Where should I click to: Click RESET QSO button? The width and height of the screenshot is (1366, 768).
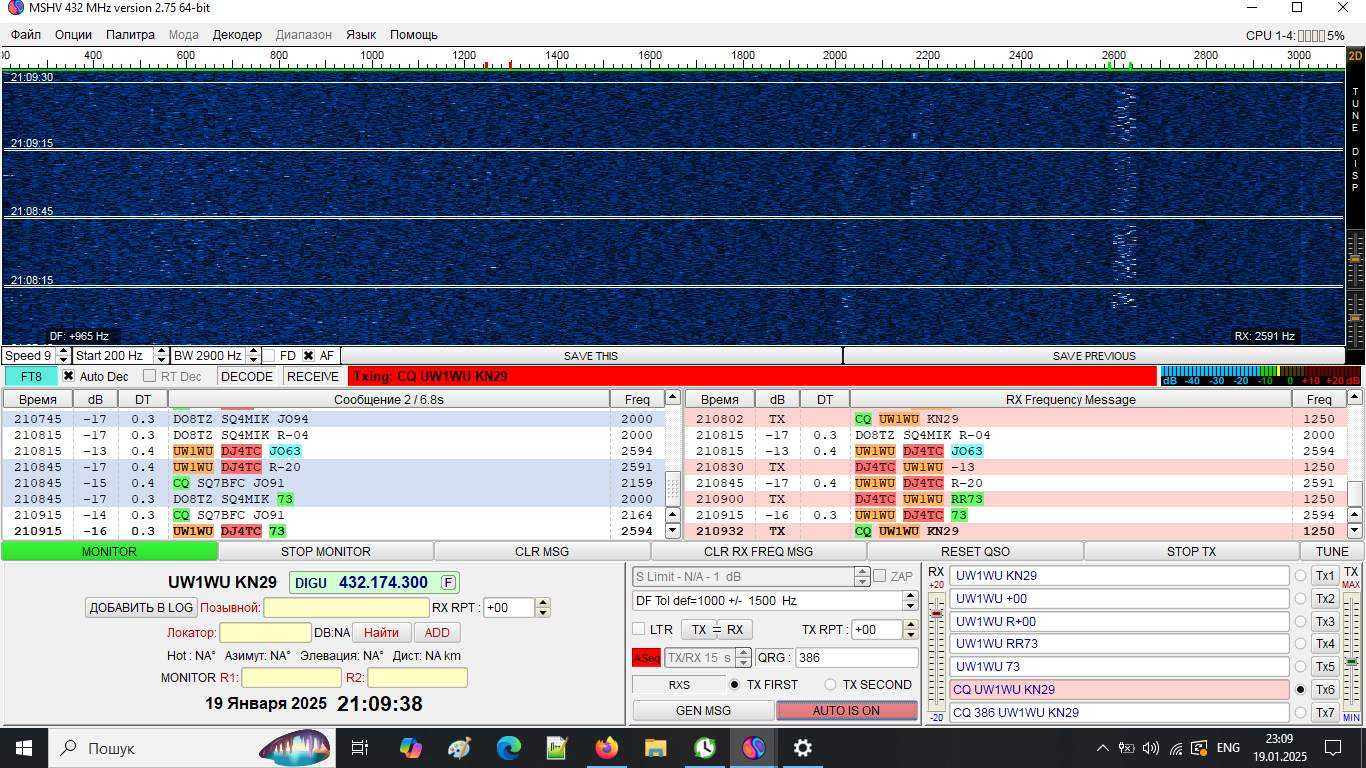(x=975, y=551)
